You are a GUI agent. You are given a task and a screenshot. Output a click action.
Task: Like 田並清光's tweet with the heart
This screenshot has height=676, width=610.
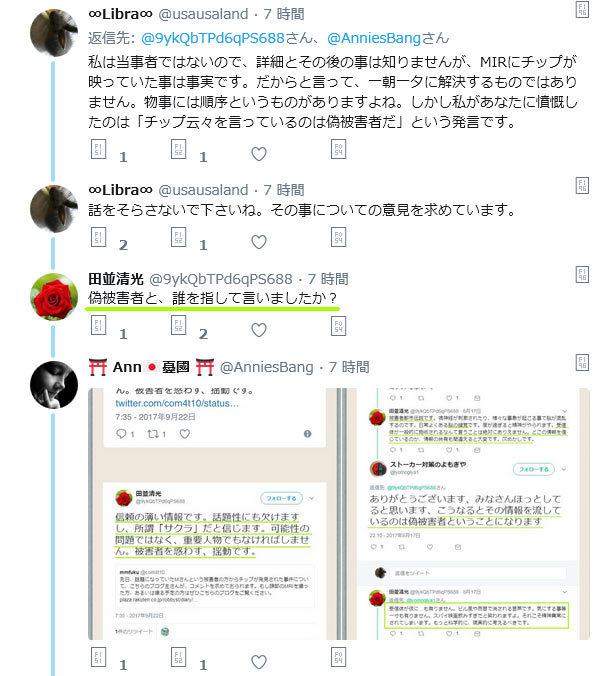pos(259,330)
